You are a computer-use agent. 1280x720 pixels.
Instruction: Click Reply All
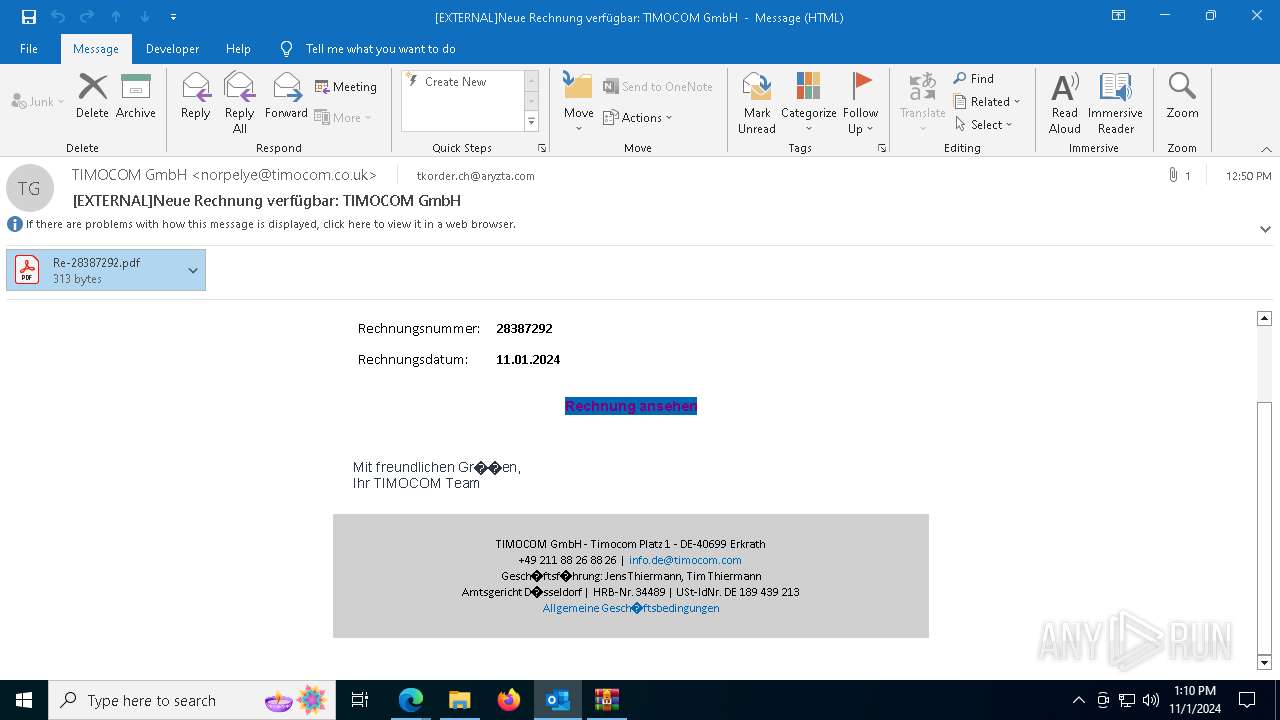click(x=239, y=103)
